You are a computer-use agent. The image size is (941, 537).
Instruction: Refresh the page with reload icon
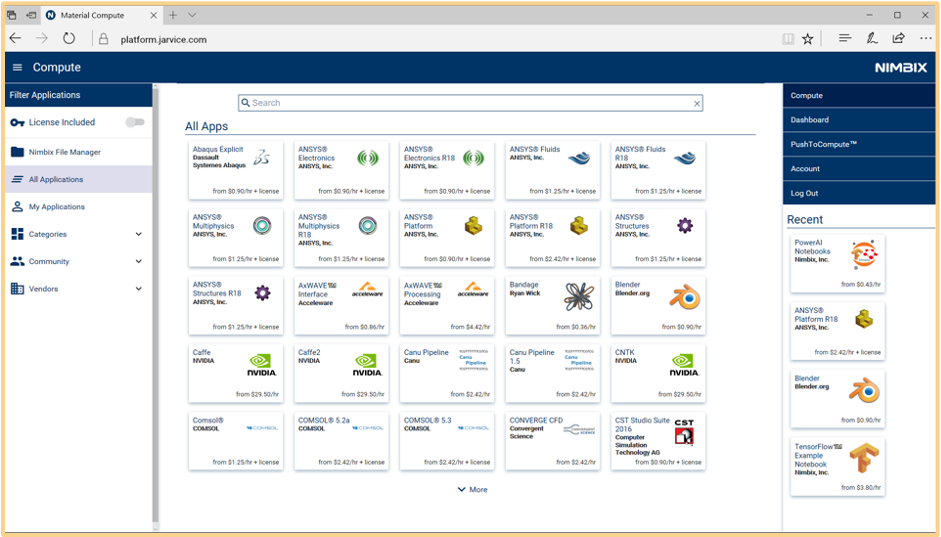point(69,38)
